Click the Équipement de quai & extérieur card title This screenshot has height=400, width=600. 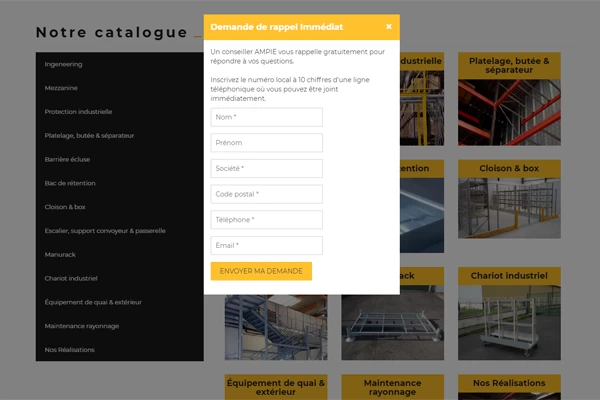pos(276,387)
